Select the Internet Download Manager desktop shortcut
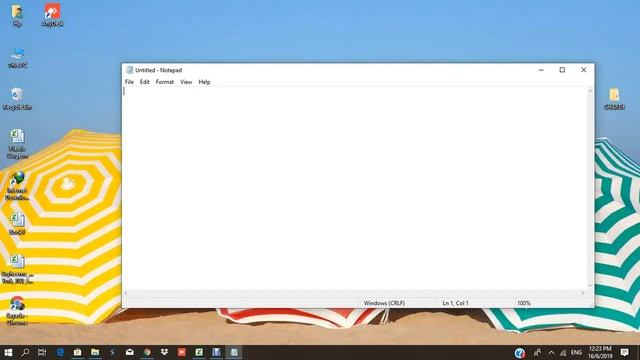 click(x=17, y=186)
